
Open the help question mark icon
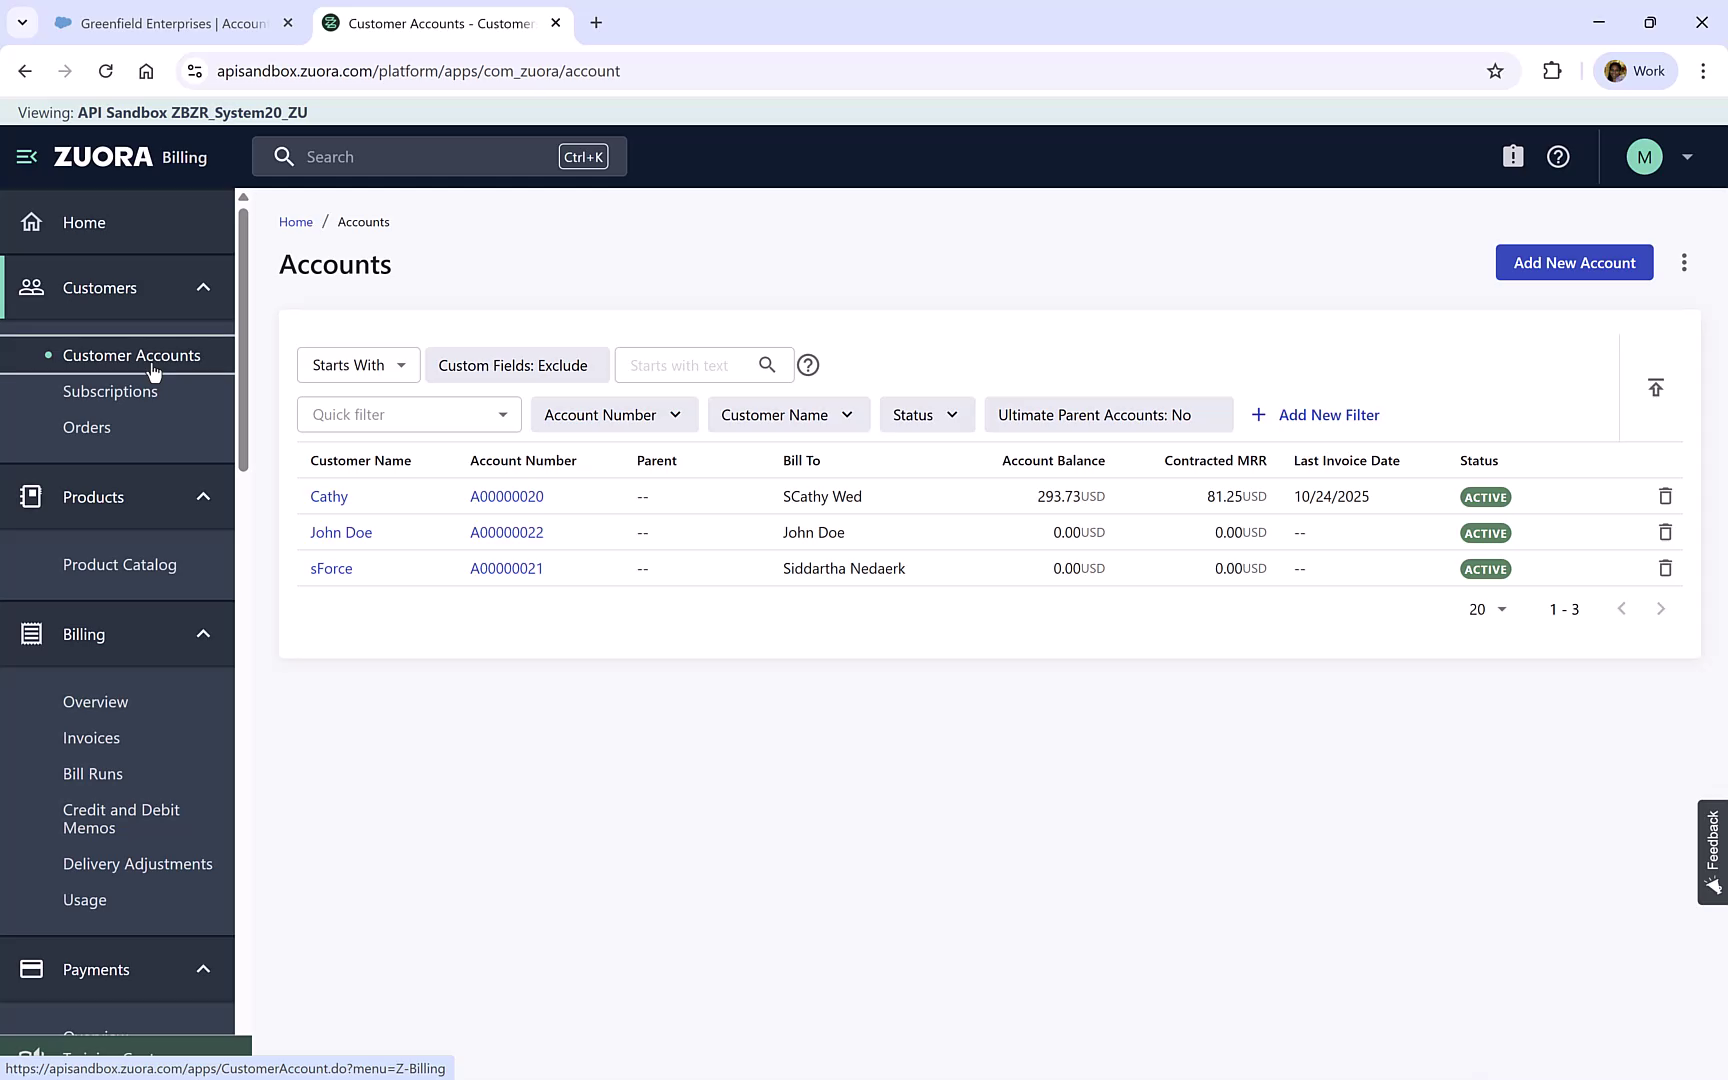[x=1558, y=156]
